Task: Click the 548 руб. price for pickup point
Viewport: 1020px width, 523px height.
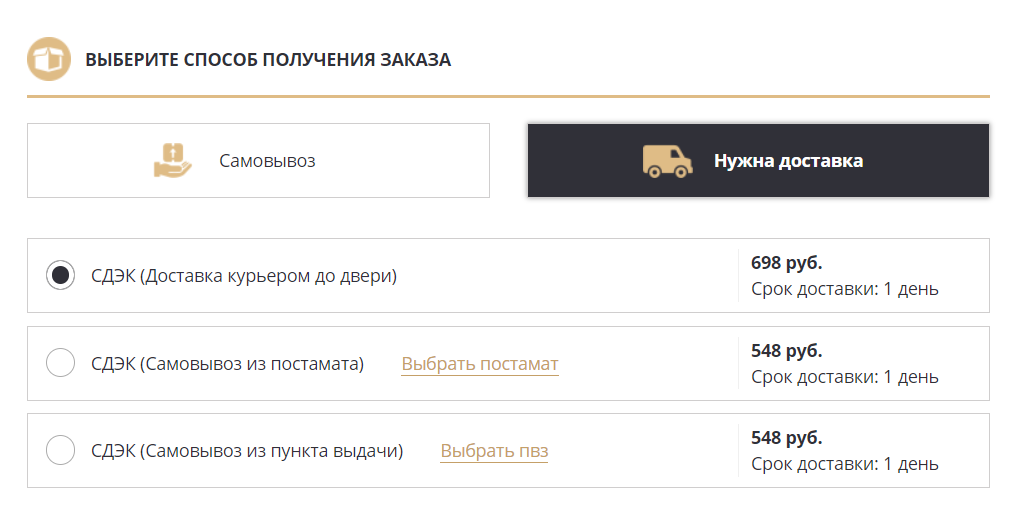Action: (x=786, y=438)
